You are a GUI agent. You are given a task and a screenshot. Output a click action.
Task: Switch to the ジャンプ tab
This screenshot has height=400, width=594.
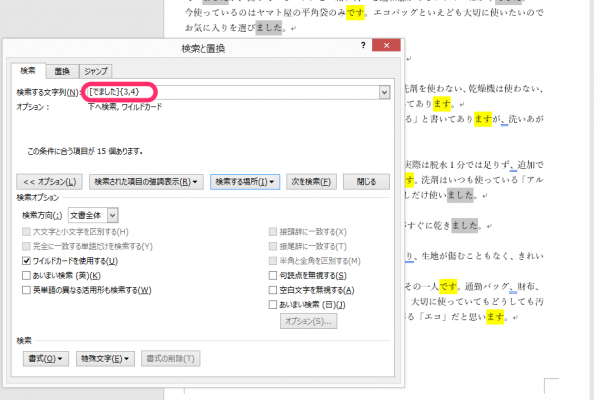pyautogui.click(x=95, y=71)
